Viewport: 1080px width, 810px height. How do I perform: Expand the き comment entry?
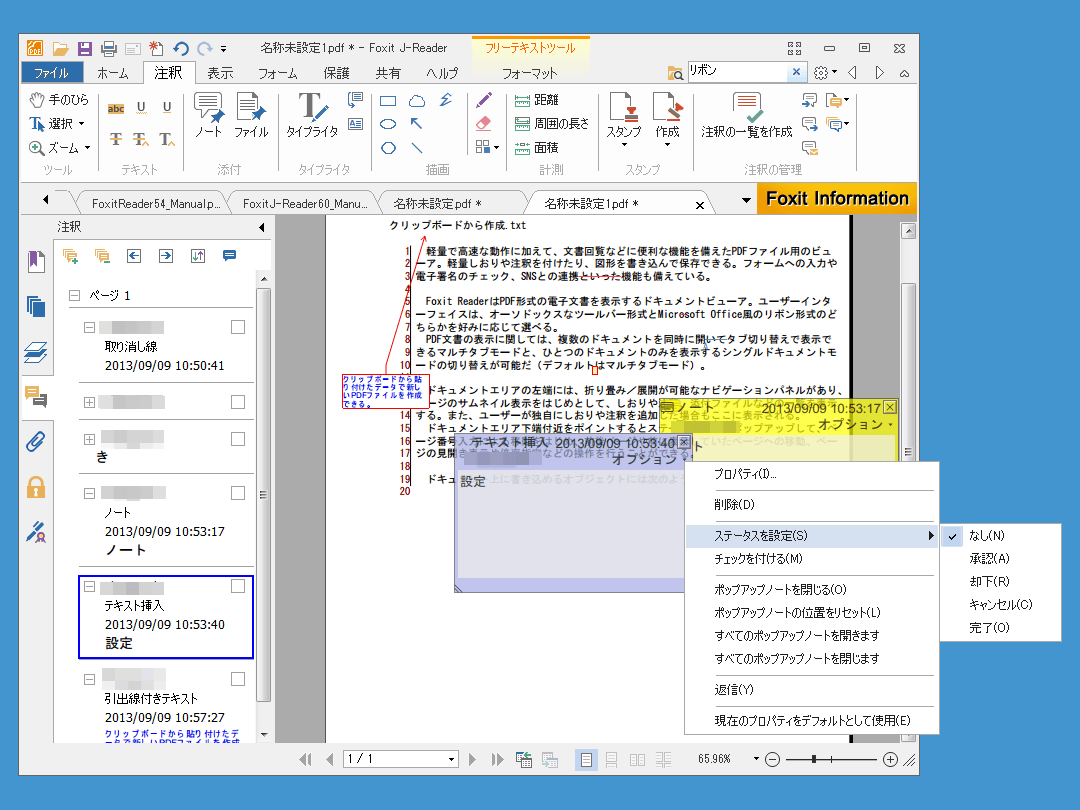coord(90,439)
